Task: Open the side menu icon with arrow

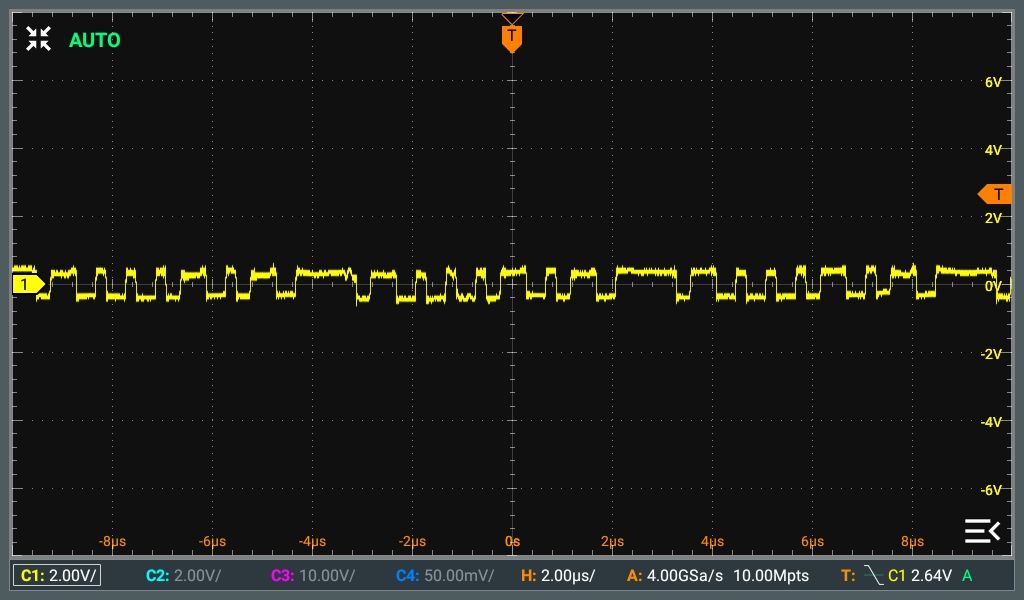Action: point(982,530)
